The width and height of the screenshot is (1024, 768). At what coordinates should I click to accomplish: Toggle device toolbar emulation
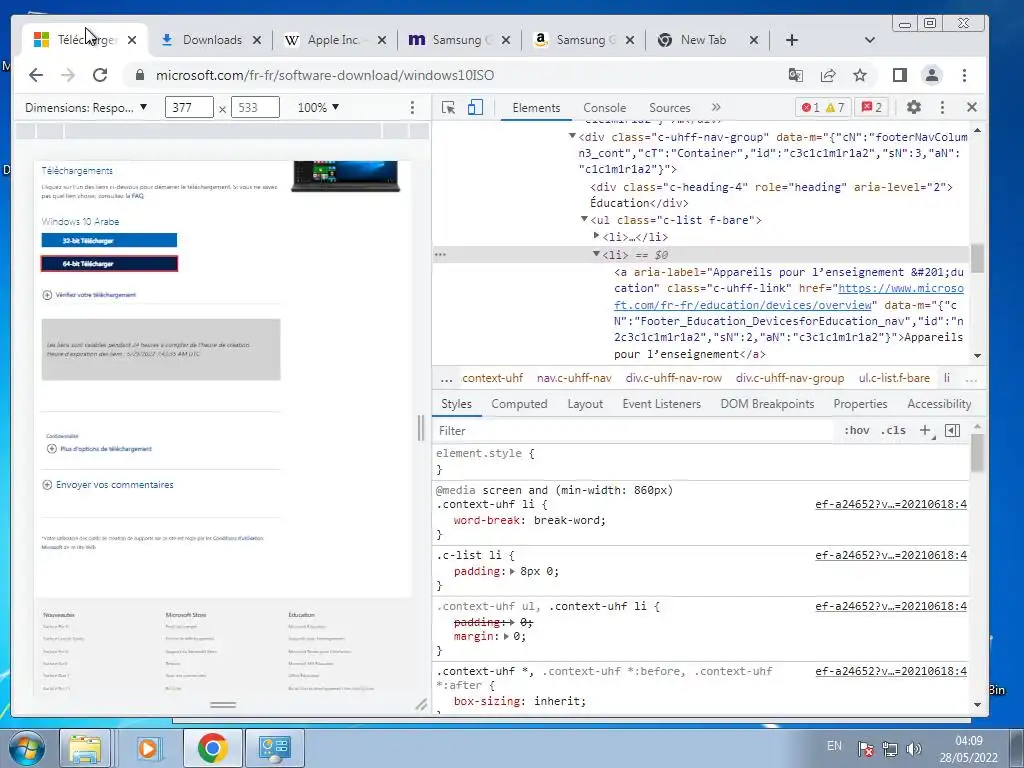pyautogui.click(x=475, y=107)
